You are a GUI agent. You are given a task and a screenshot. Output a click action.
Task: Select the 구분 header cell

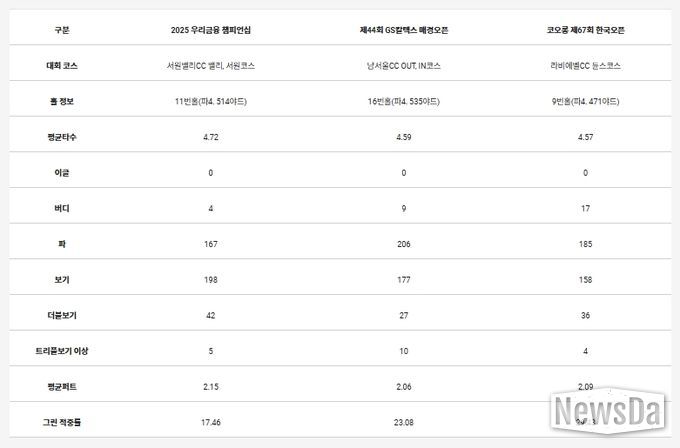[63, 30]
